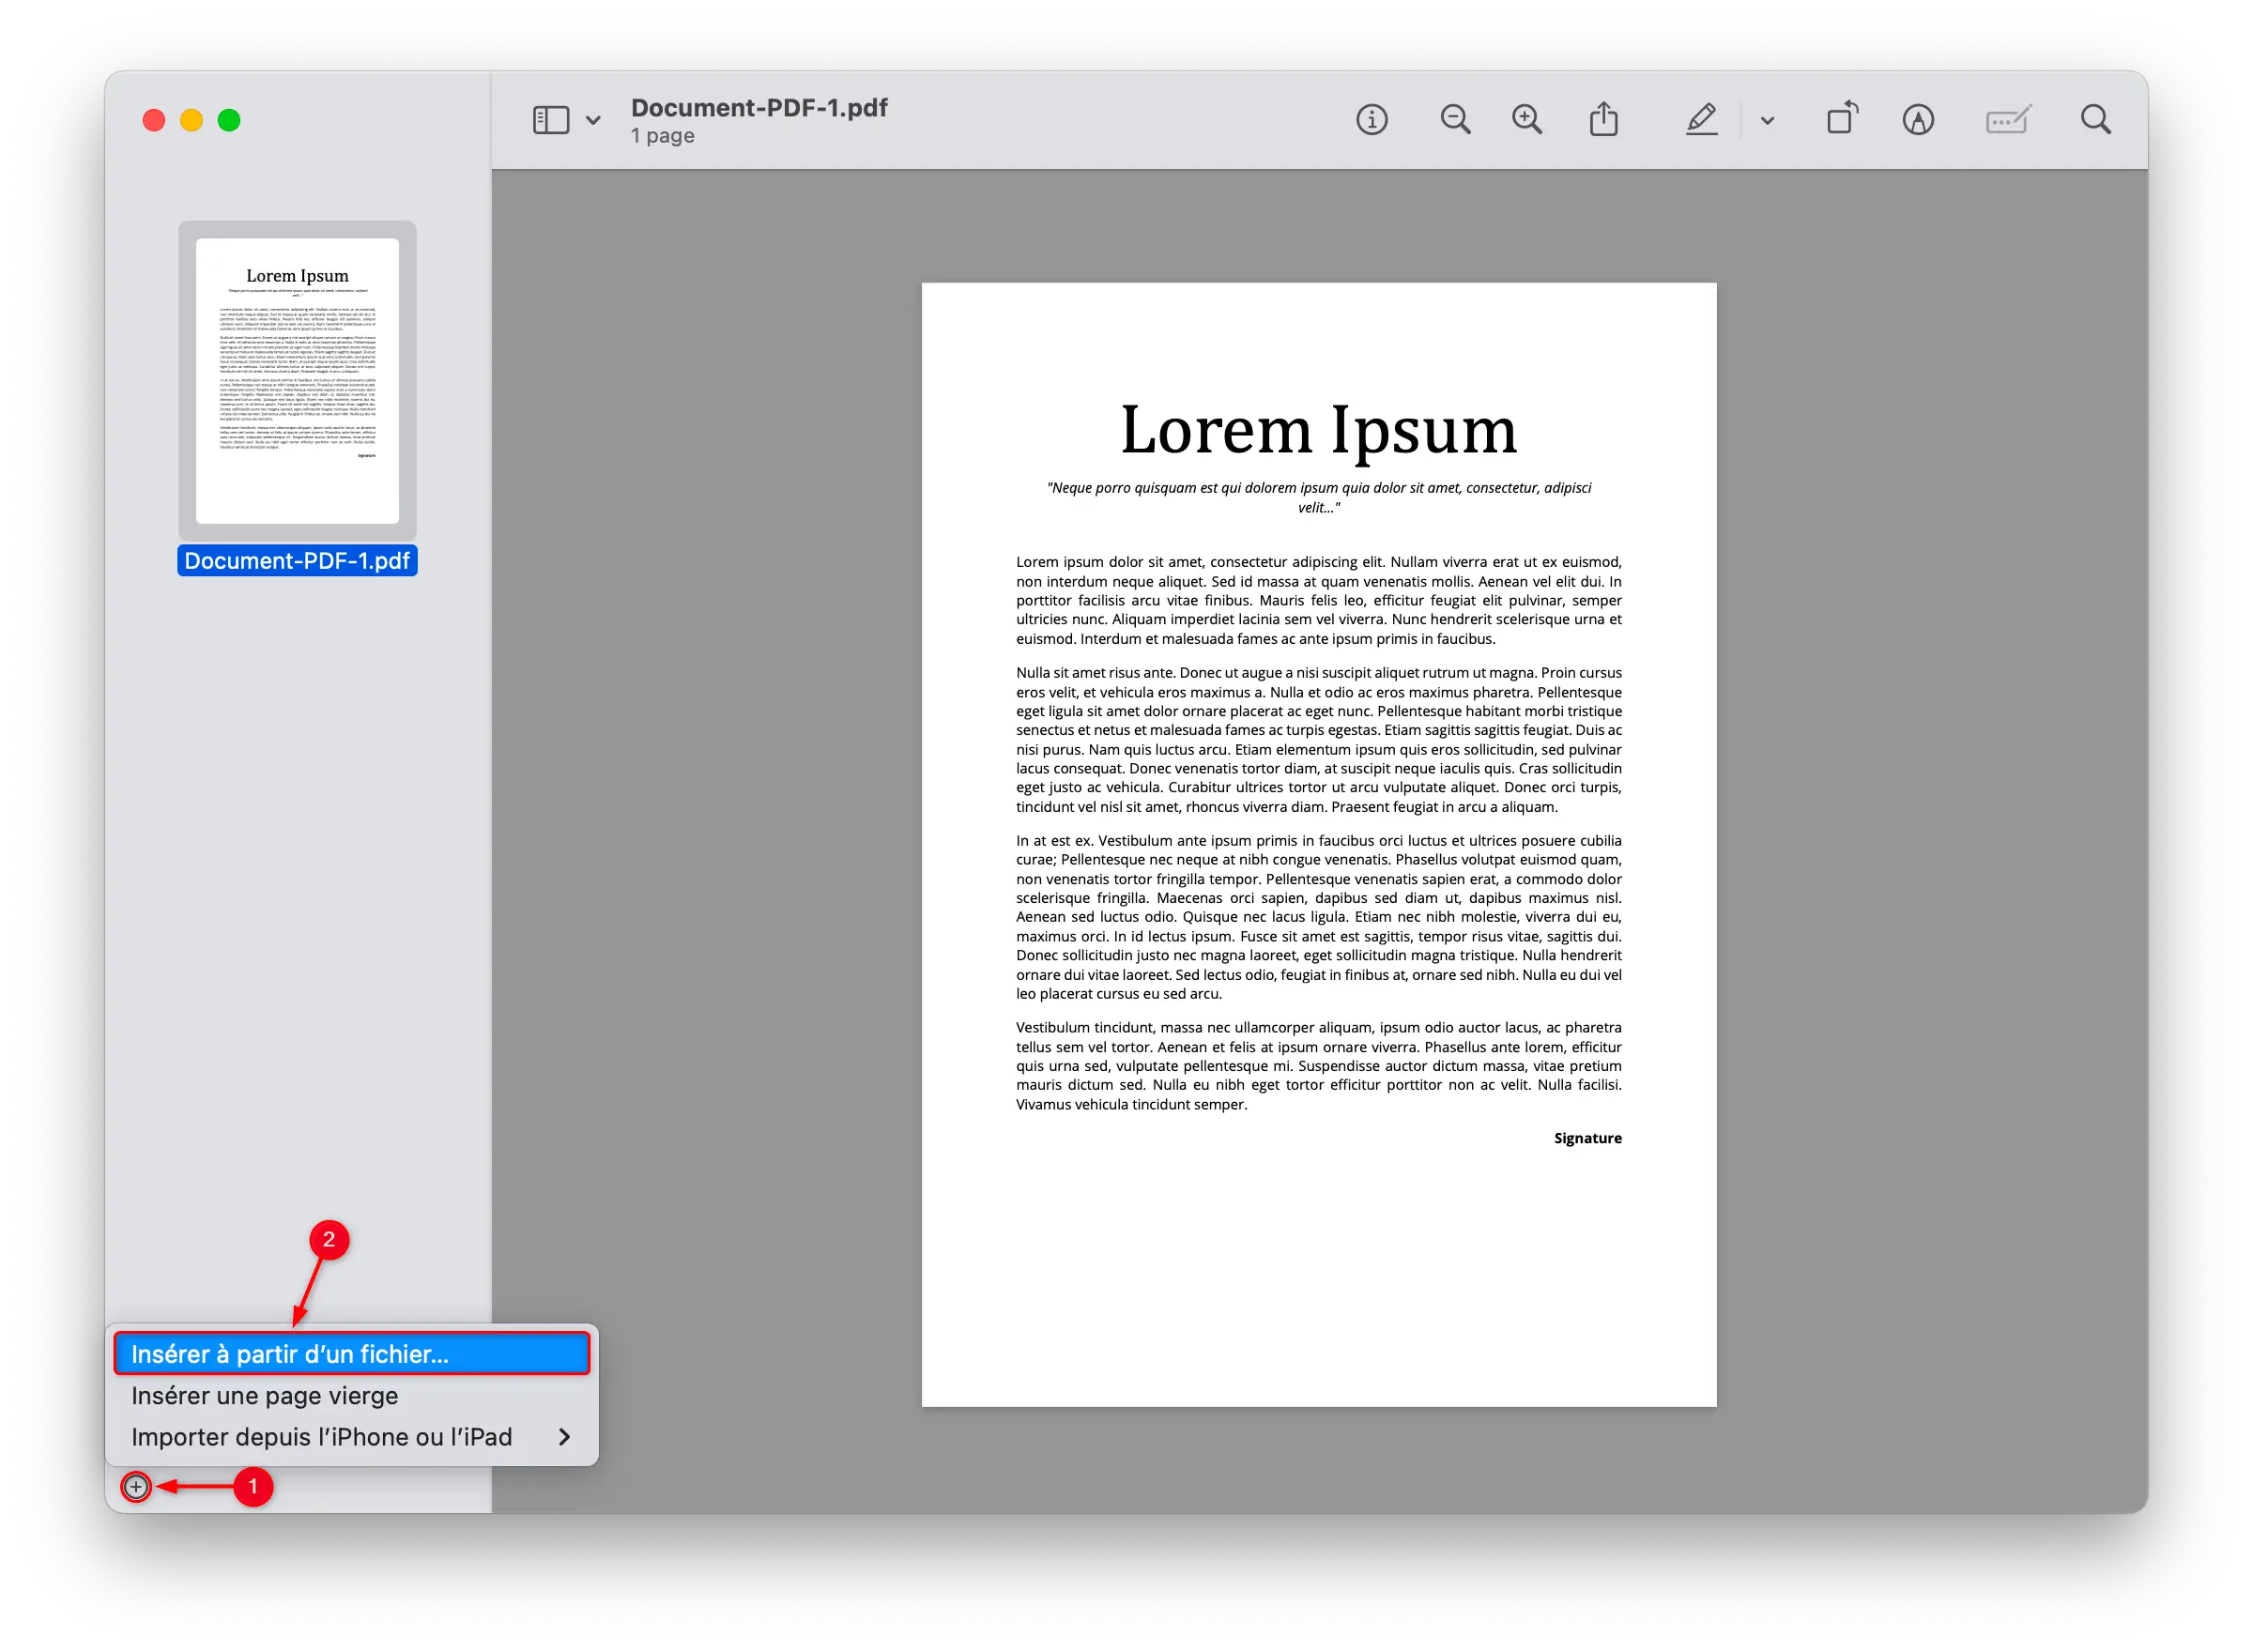Click the form filling toolbar icon
The height and width of the screenshot is (1652, 2253).
pyautogui.click(x=2007, y=120)
